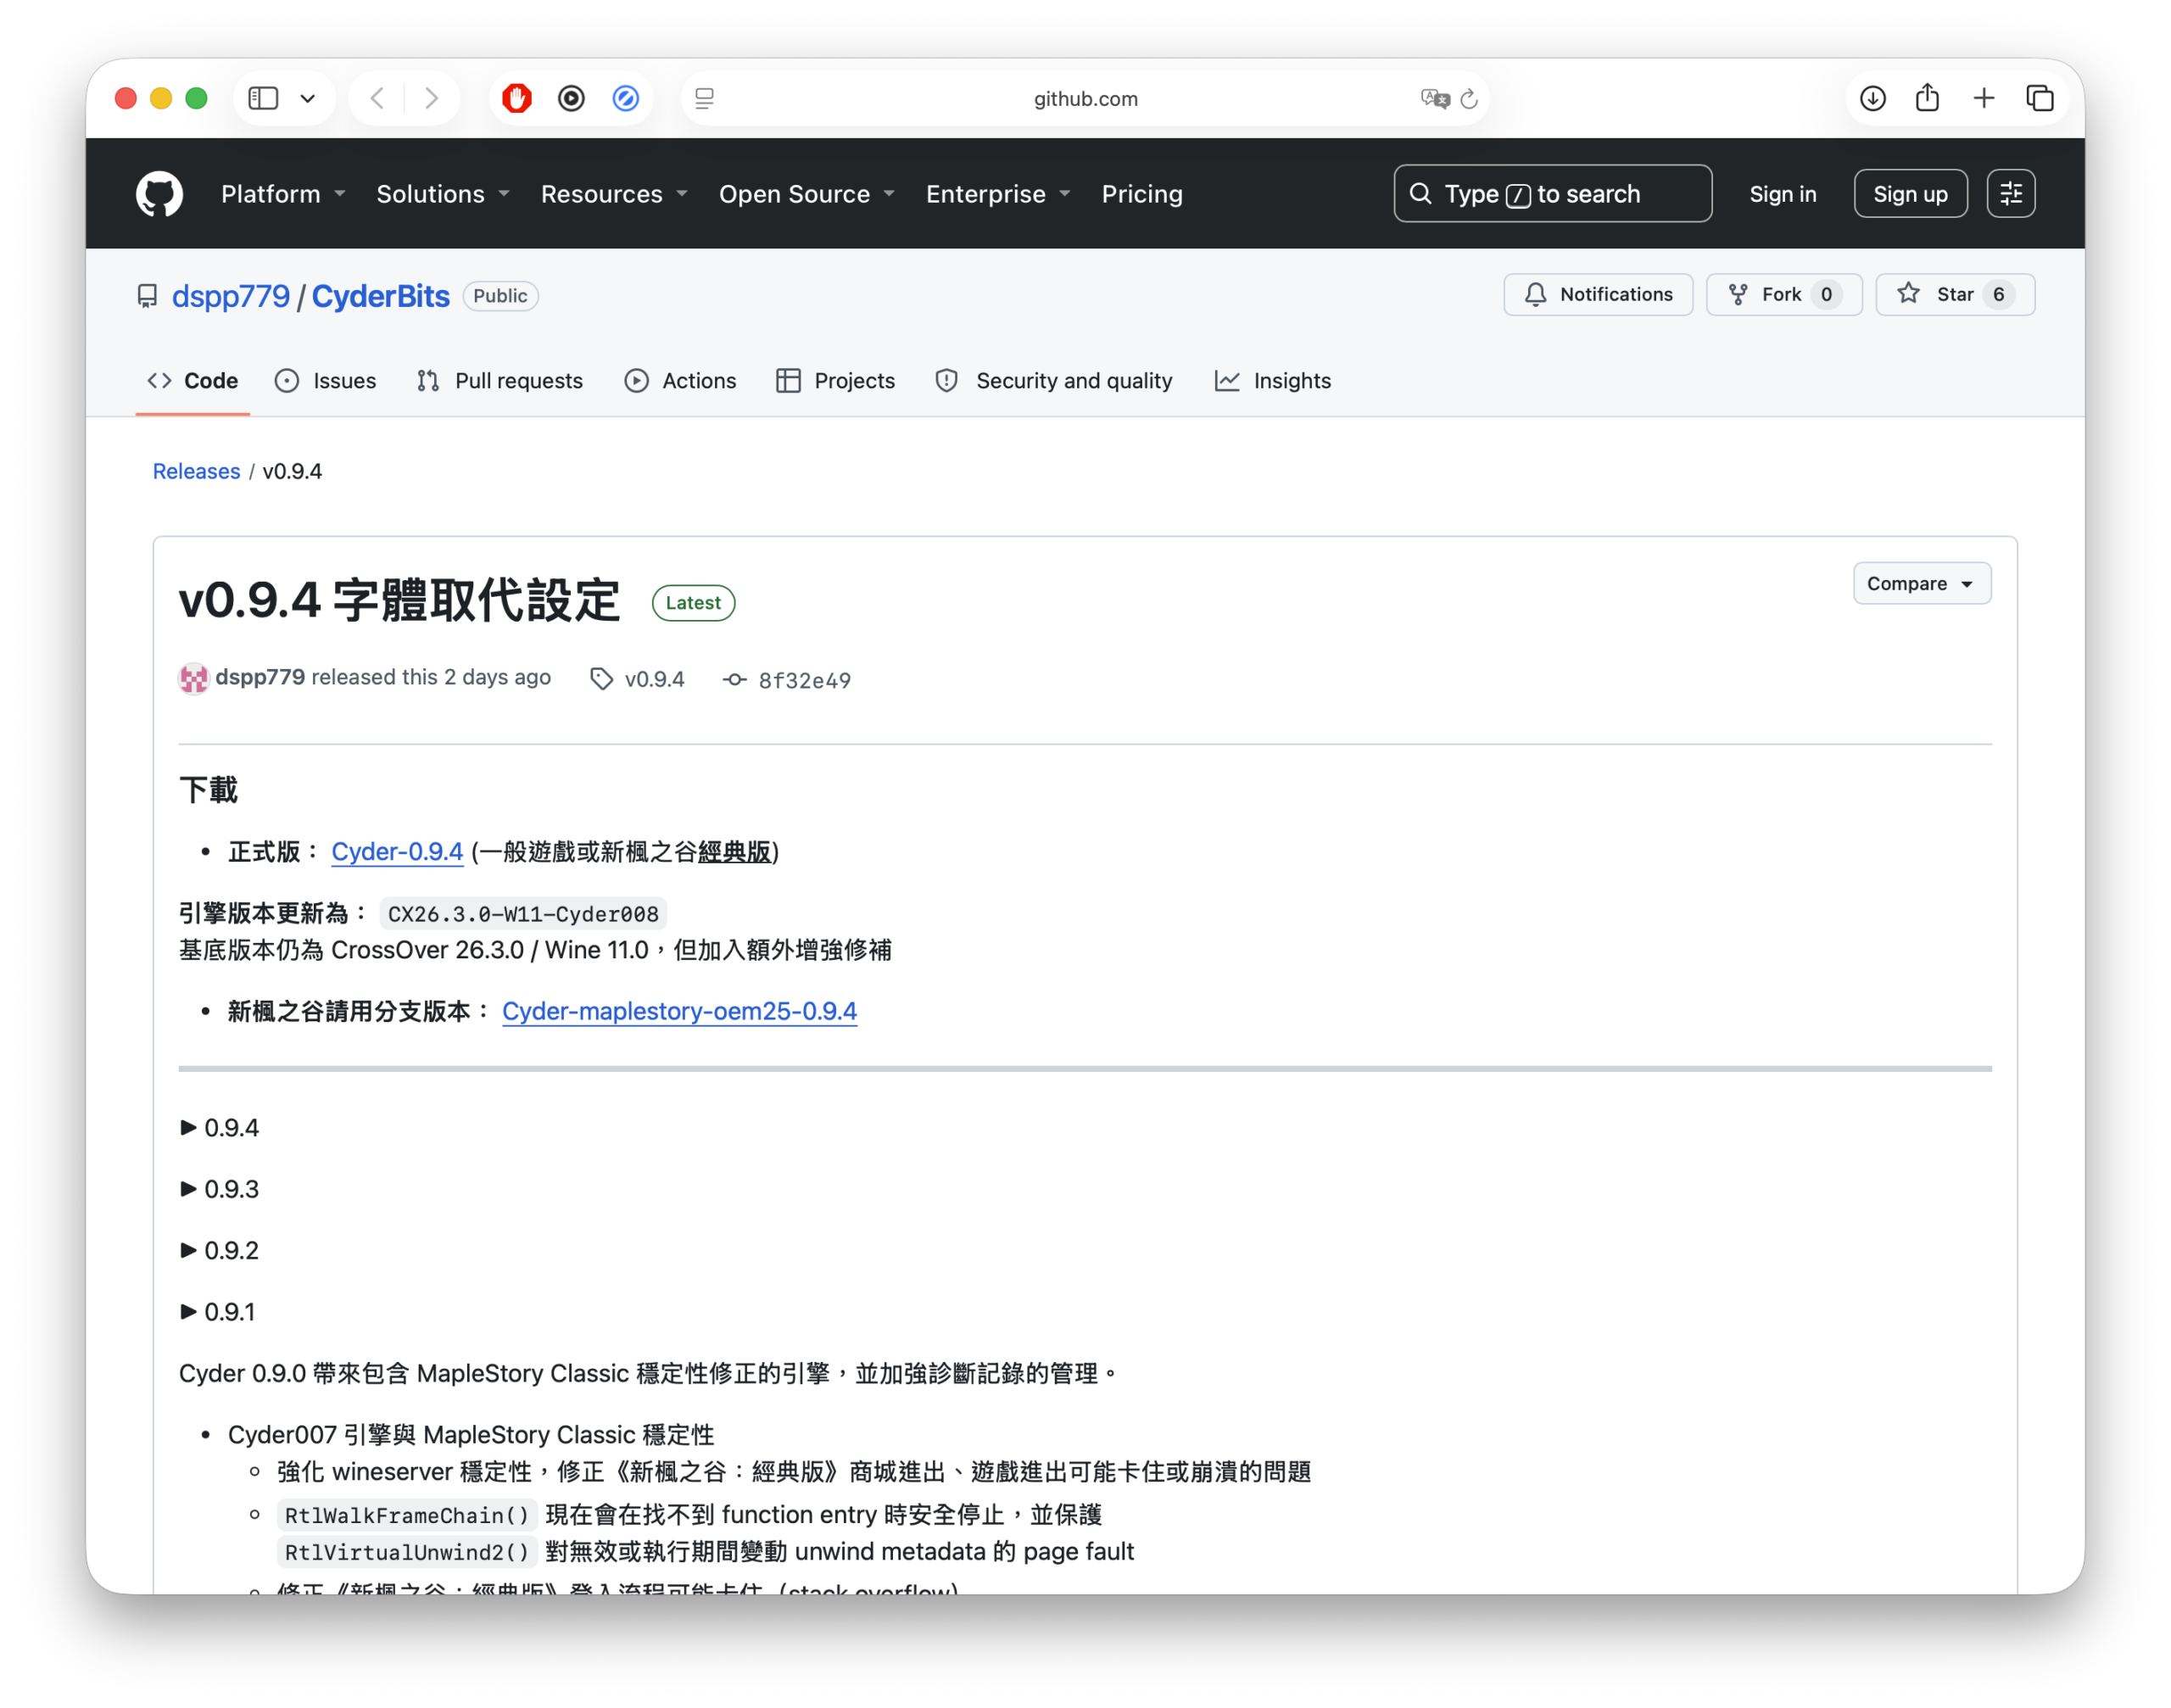This screenshot has height=1708, width=2171.
Task: Switch to the Actions tab
Action: click(x=680, y=381)
